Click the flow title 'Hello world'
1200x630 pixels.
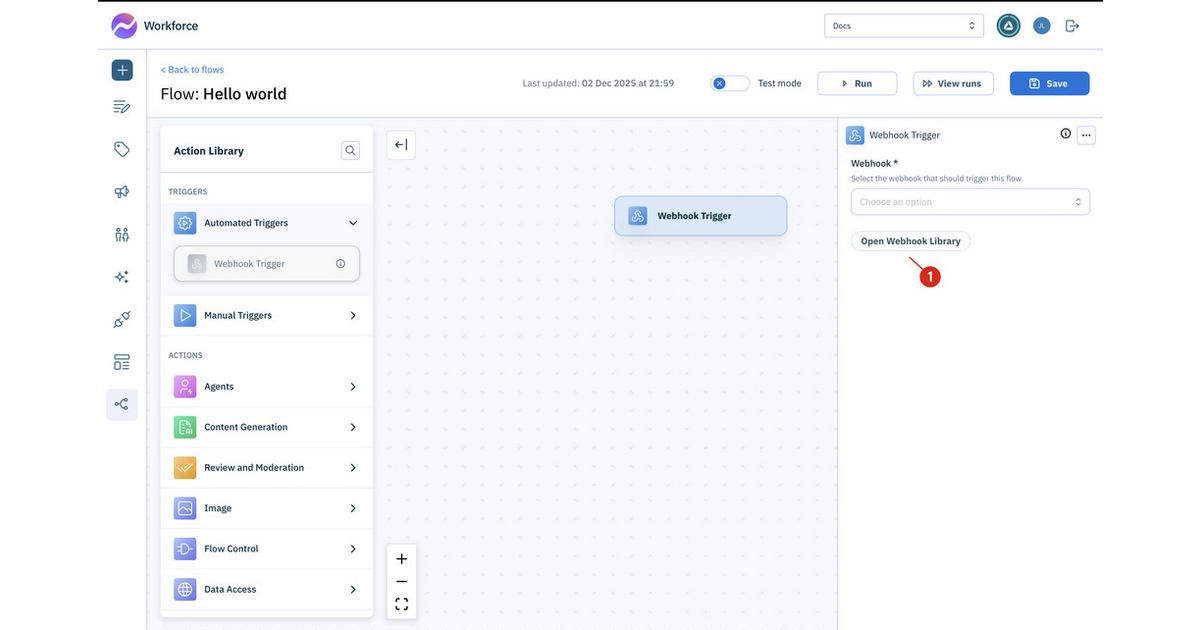coord(245,94)
